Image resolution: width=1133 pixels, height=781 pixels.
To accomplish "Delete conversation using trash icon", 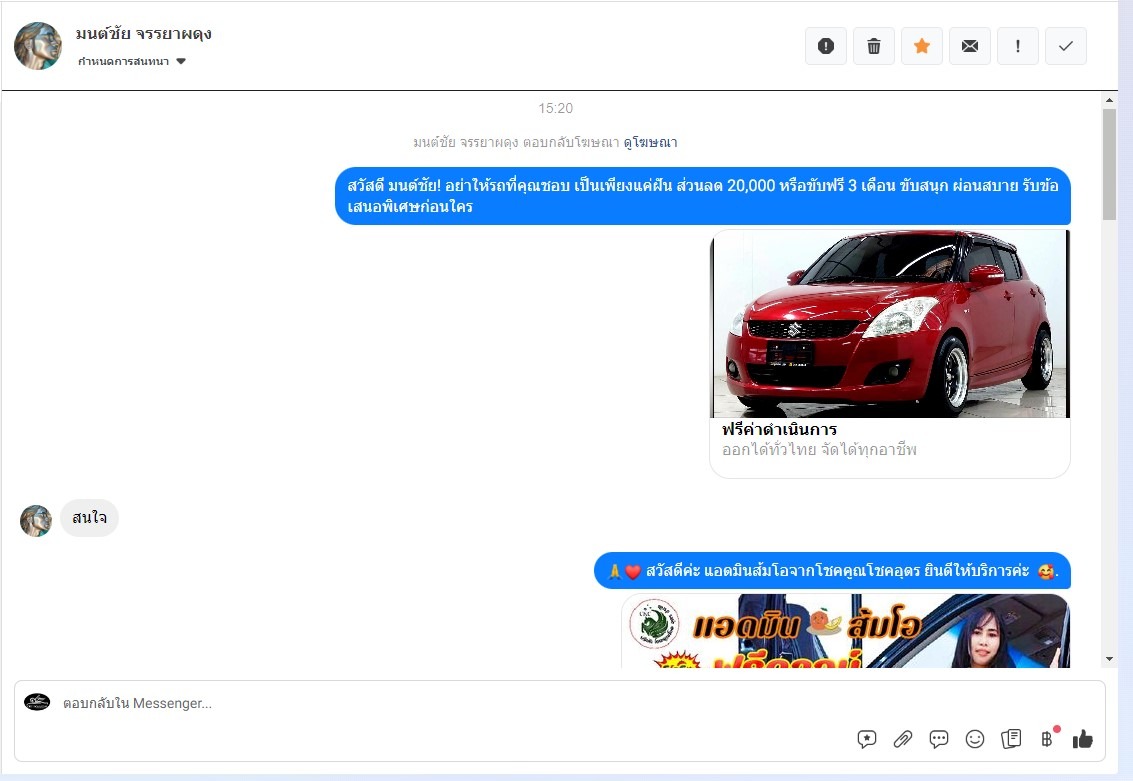I will [874, 46].
